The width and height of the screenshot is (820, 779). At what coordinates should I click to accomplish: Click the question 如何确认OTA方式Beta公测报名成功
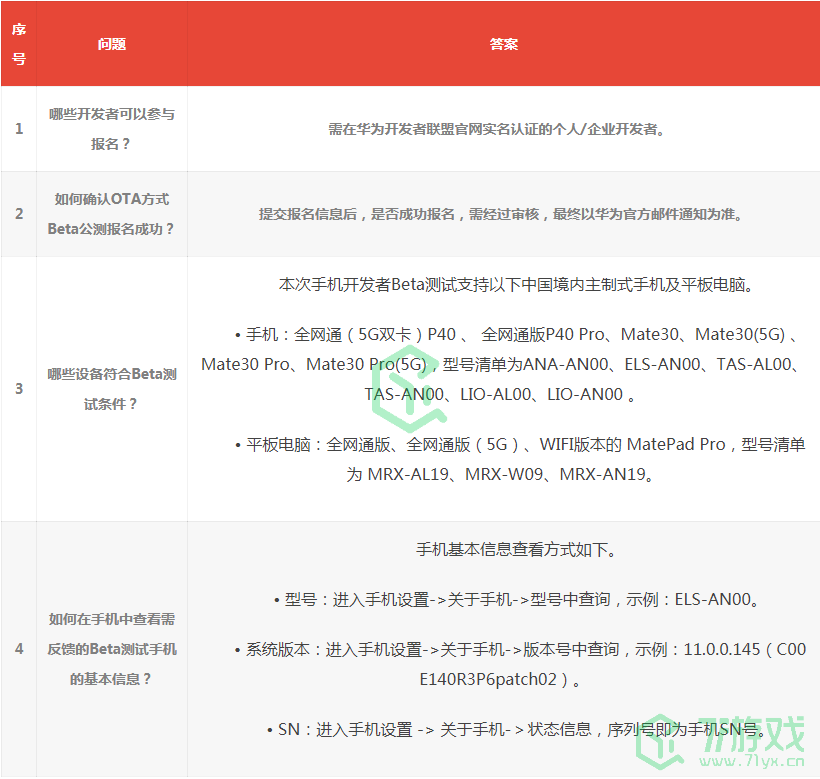[112, 214]
